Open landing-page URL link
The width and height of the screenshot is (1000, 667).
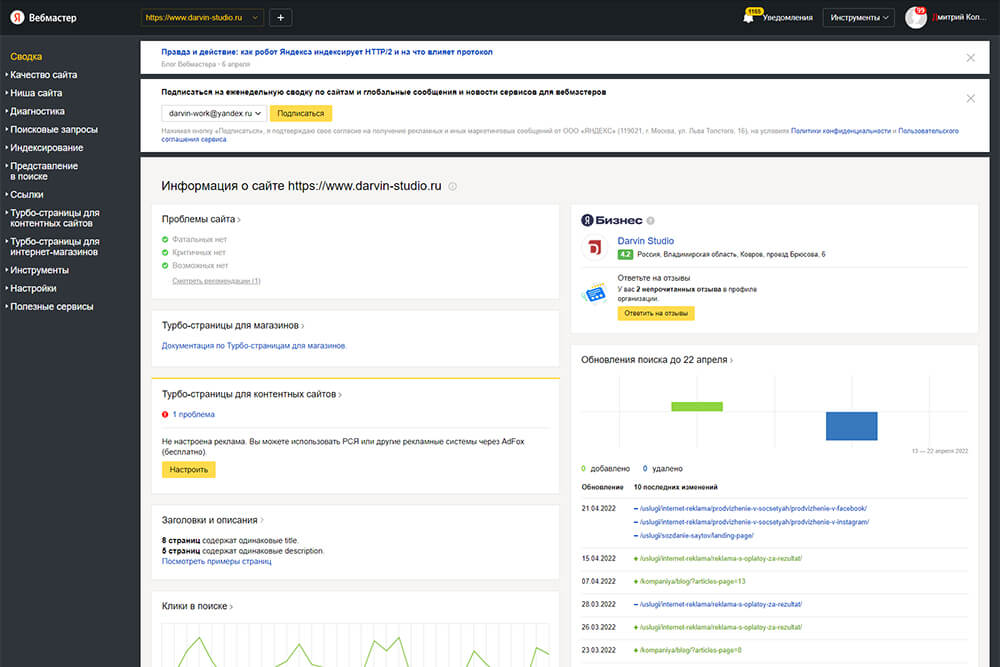coord(696,536)
